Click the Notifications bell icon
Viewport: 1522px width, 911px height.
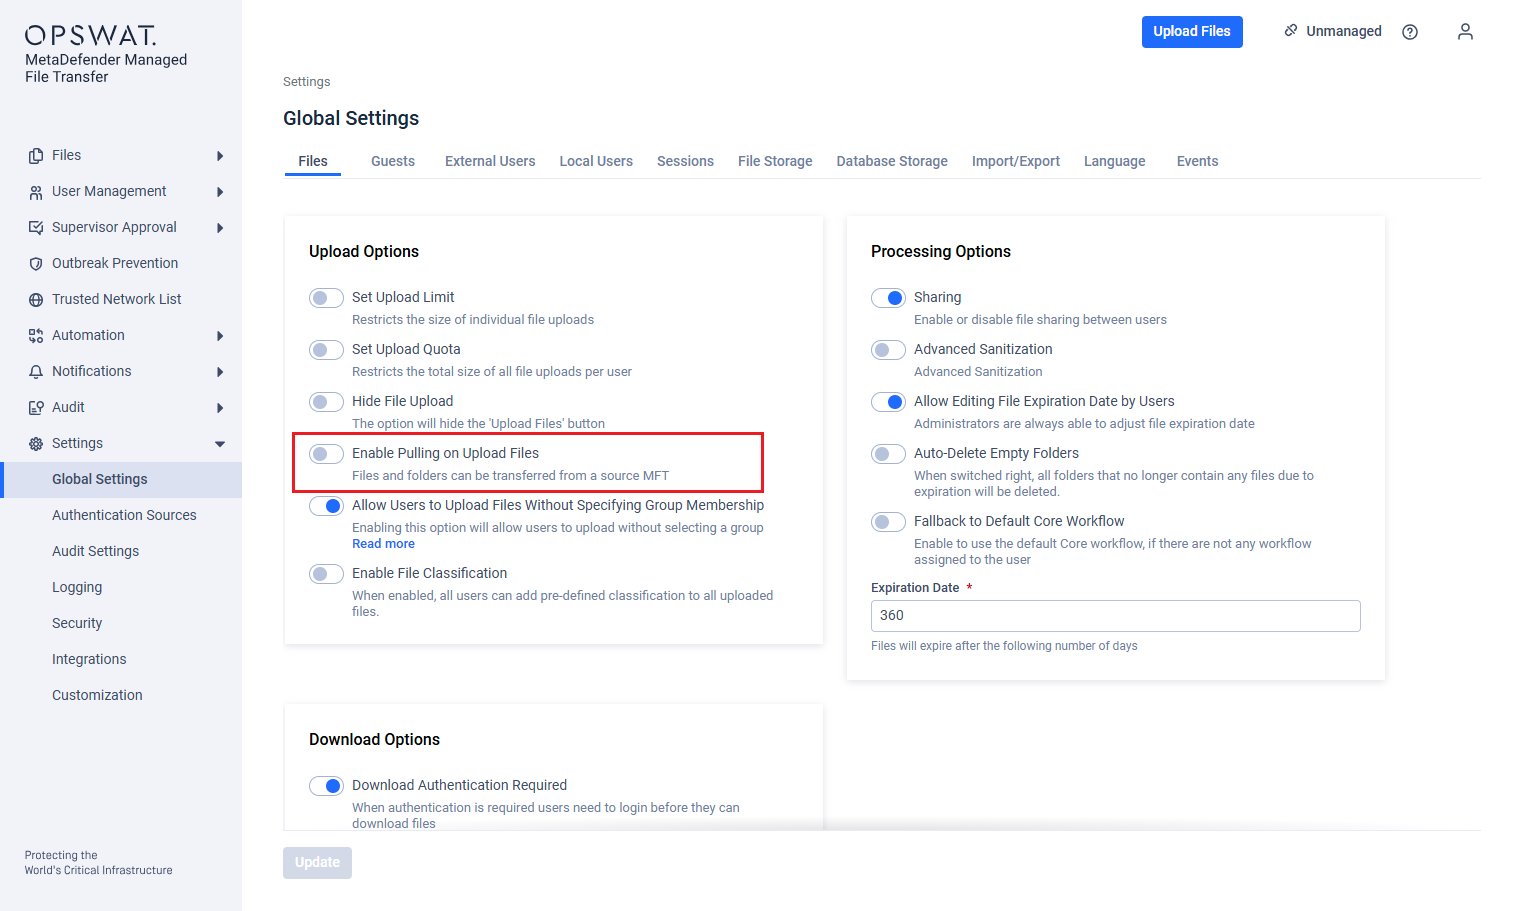[x=36, y=372]
